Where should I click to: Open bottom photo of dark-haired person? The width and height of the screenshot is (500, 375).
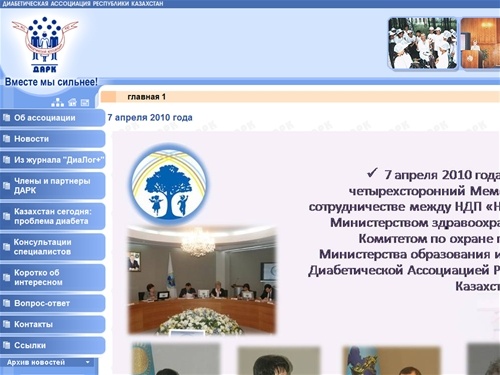point(279,361)
